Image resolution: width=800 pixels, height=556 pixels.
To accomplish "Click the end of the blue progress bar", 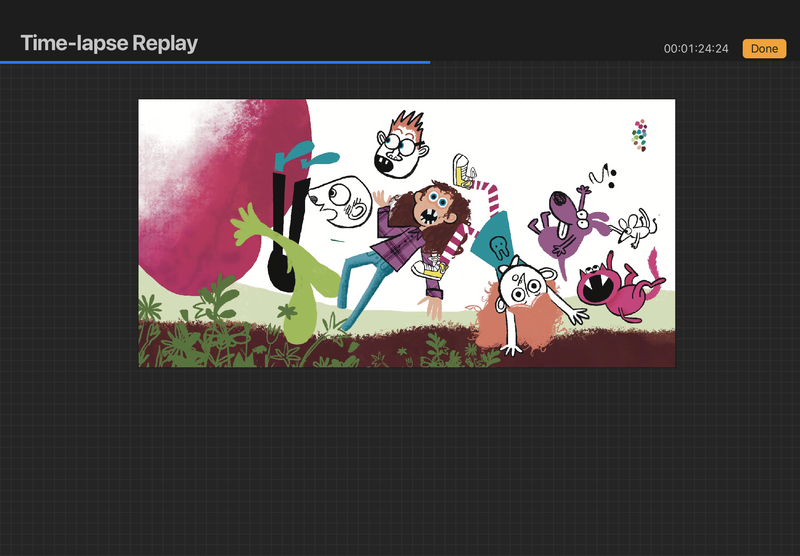I will 429,62.
